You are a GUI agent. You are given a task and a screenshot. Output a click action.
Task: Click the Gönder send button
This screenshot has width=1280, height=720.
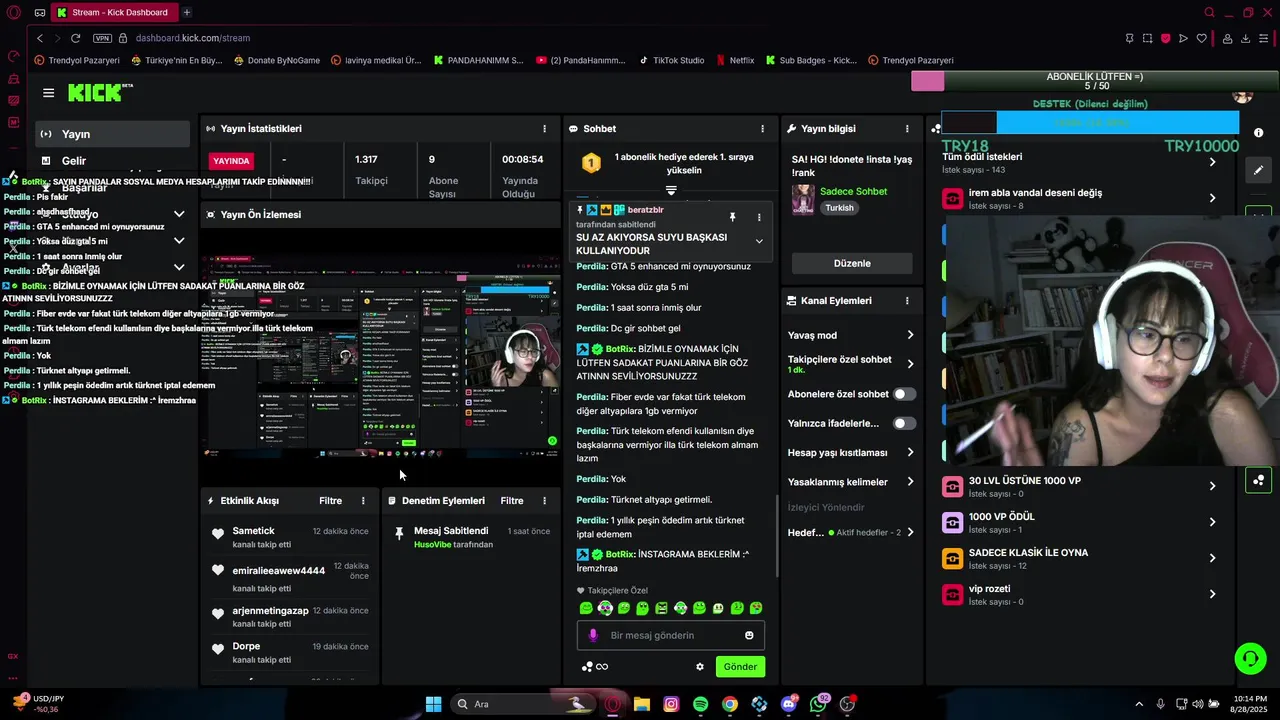point(740,667)
